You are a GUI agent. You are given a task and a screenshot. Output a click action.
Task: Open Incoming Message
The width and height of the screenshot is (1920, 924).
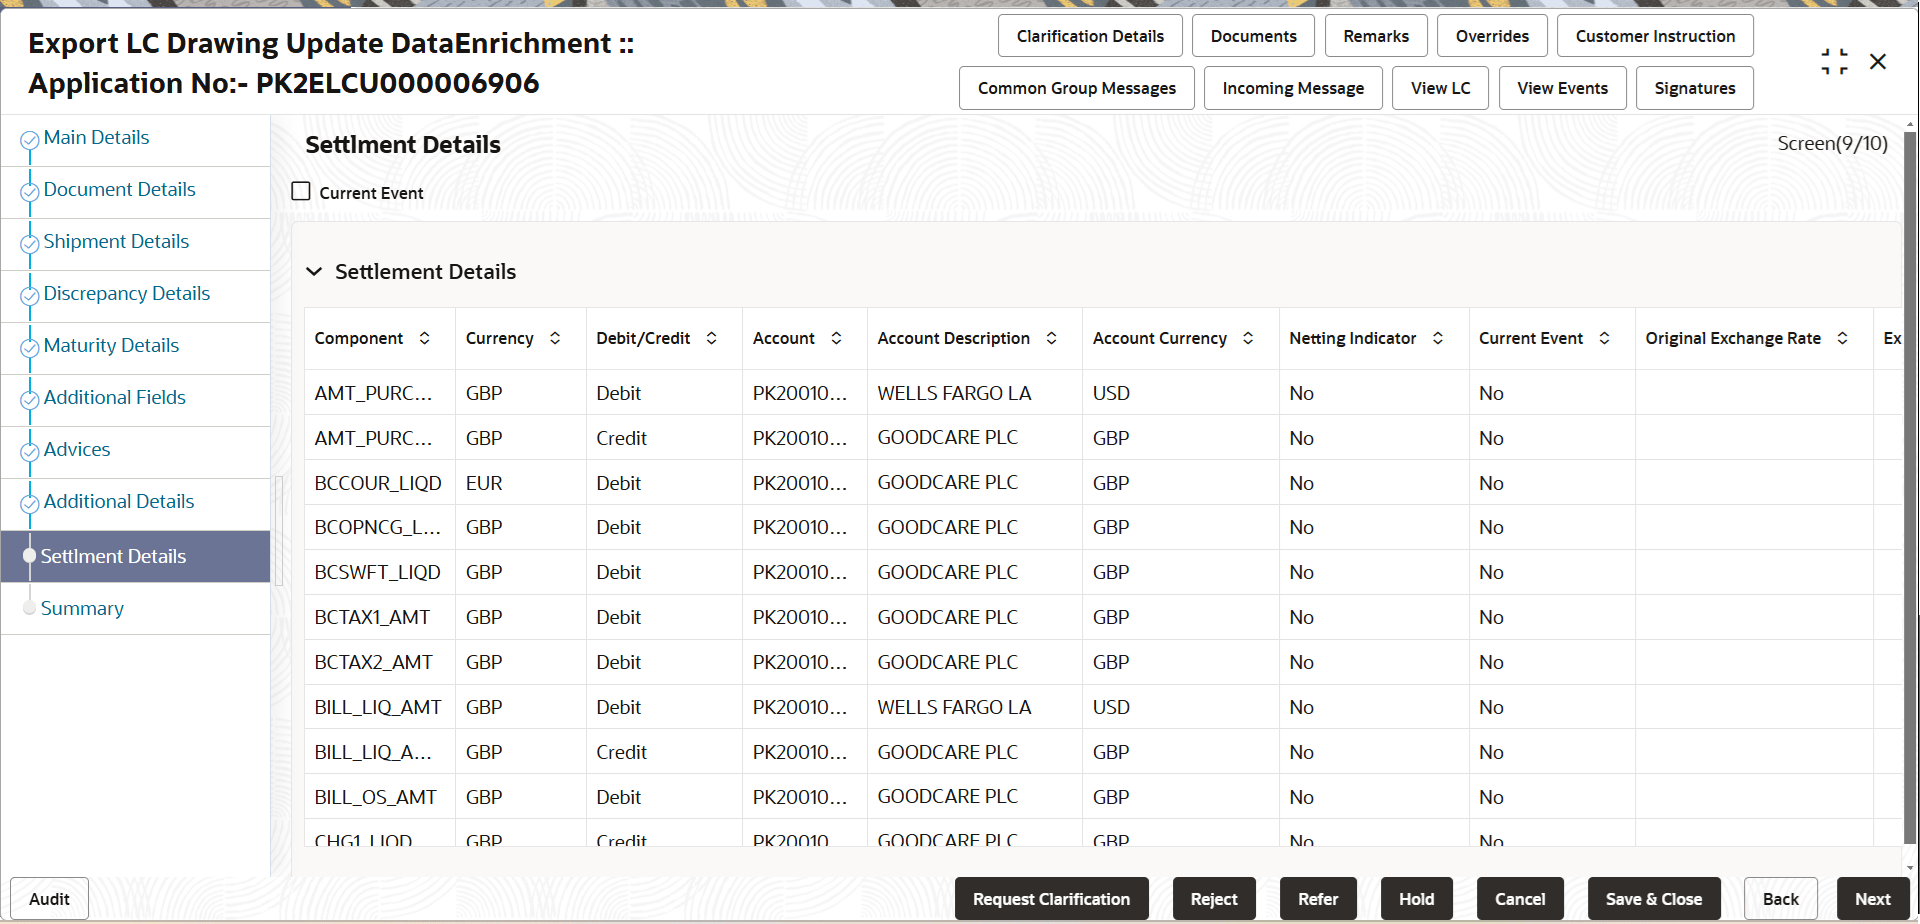[x=1292, y=88]
